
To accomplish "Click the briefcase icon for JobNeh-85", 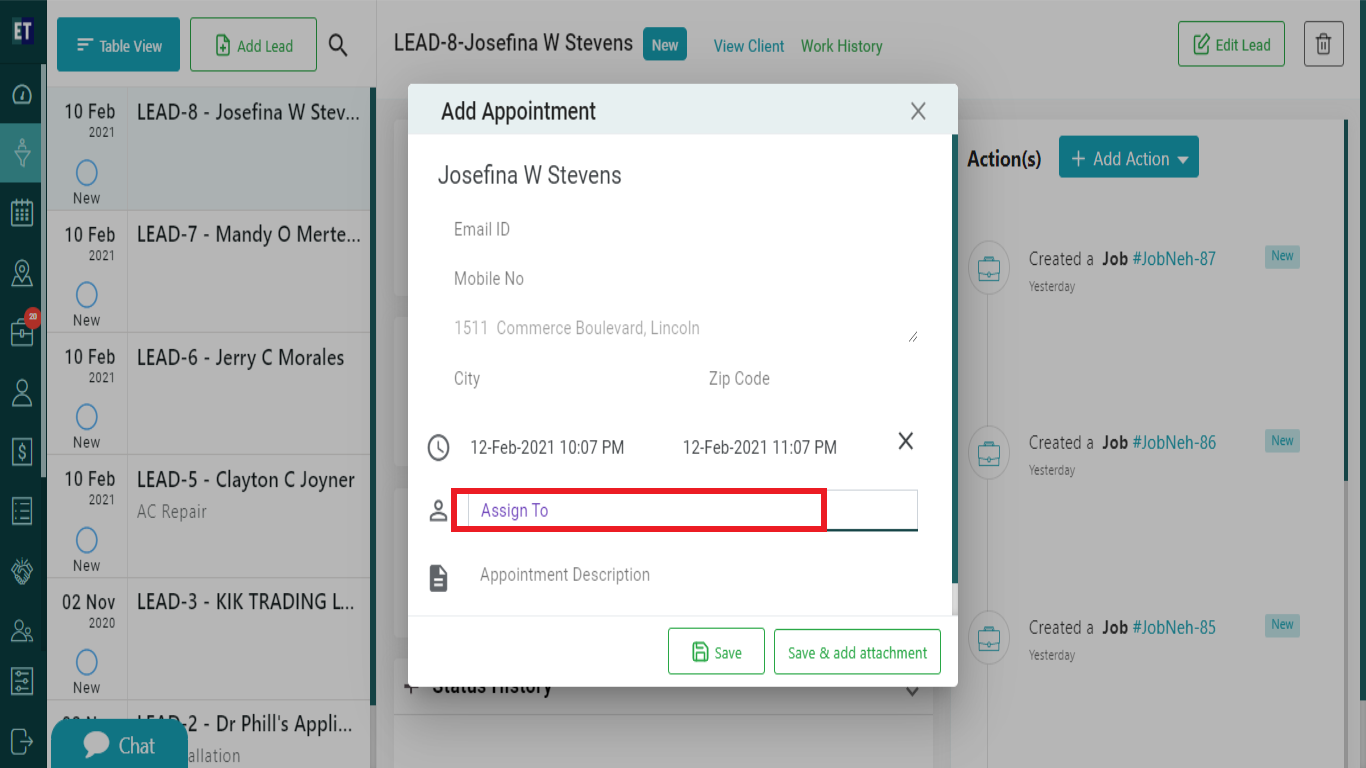I will (989, 637).
